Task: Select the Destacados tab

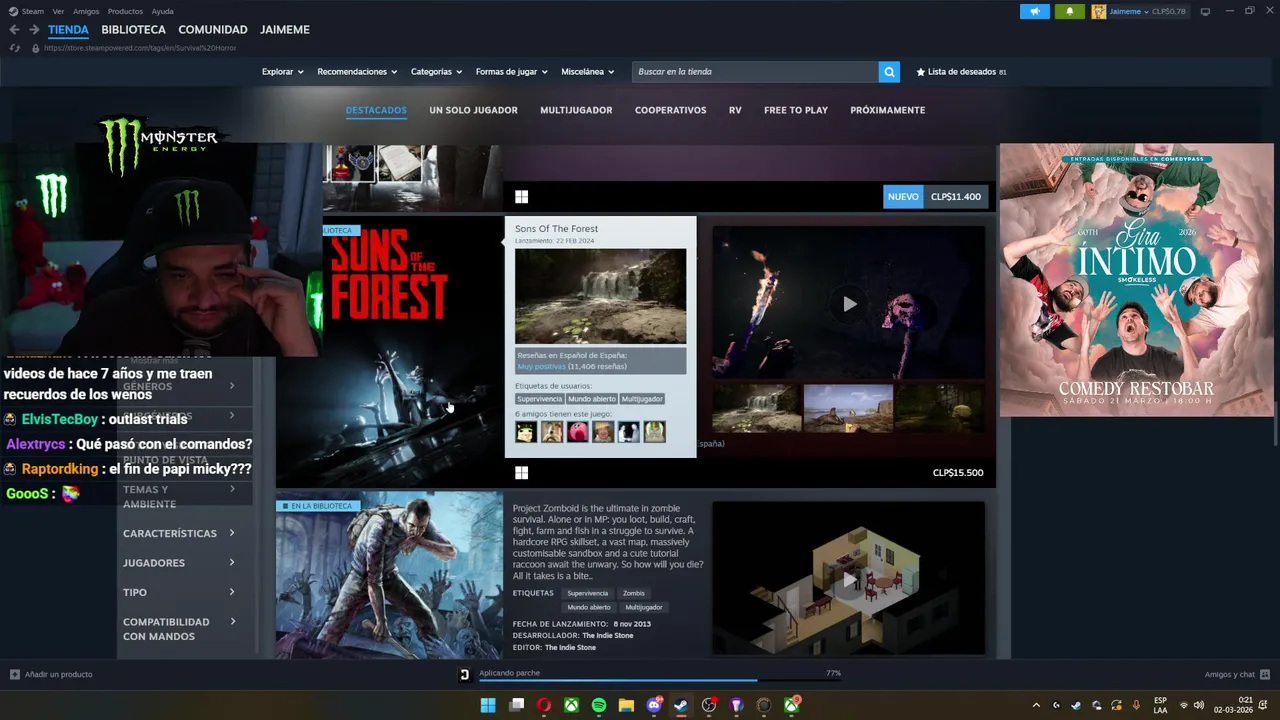Action: pos(376,110)
